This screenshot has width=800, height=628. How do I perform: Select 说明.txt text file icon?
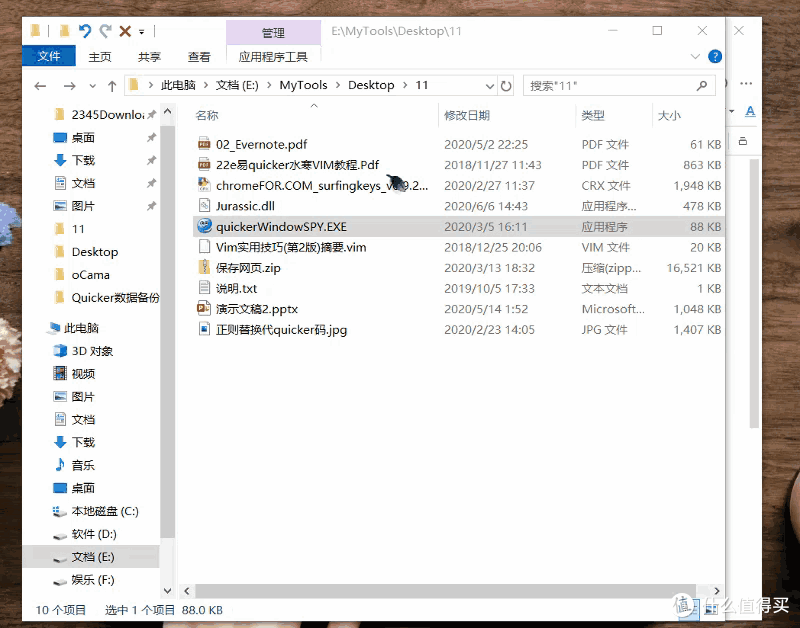click(x=204, y=288)
